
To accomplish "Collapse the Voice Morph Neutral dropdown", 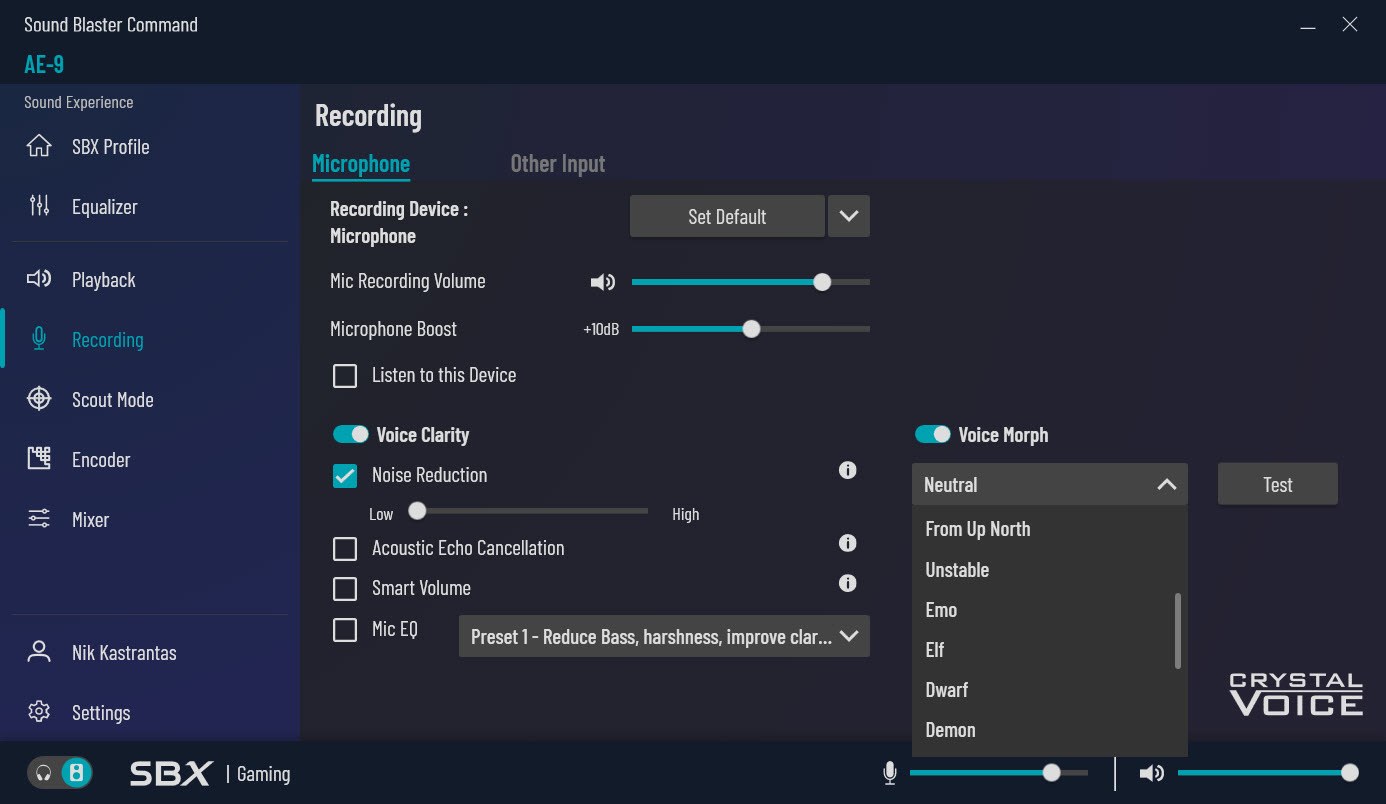I will (1050, 484).
